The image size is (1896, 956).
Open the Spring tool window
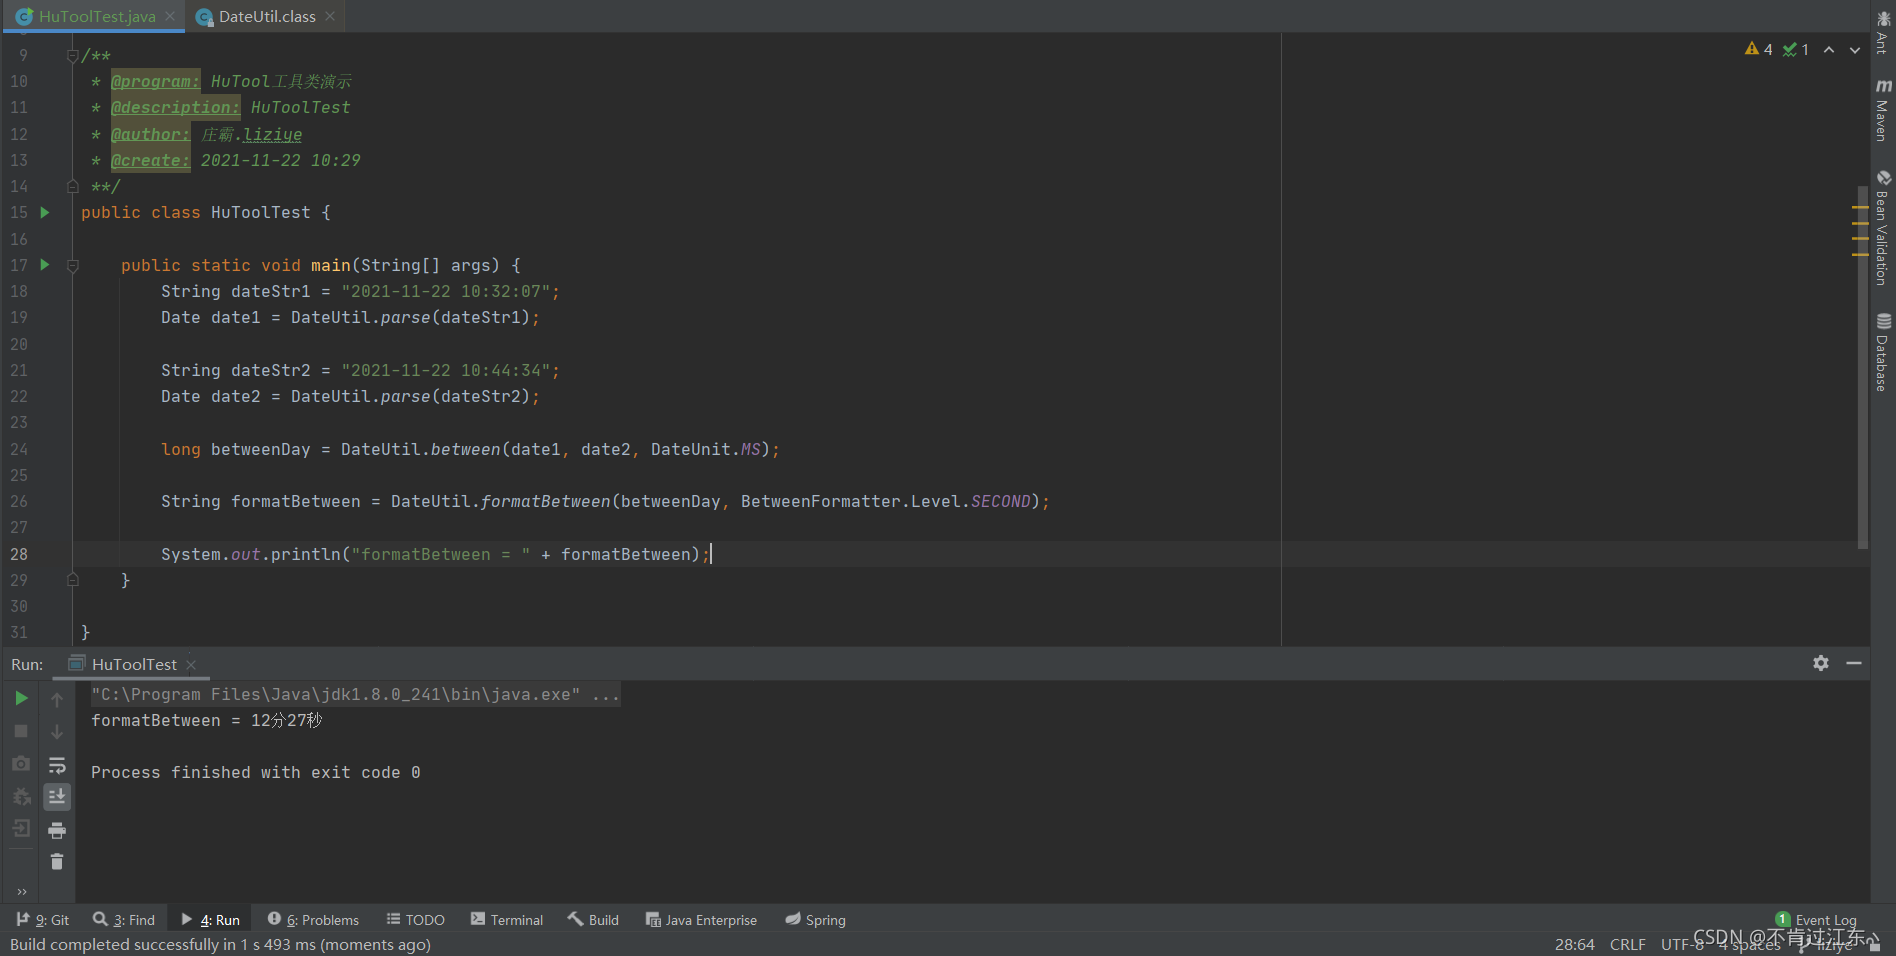point(816,920)
